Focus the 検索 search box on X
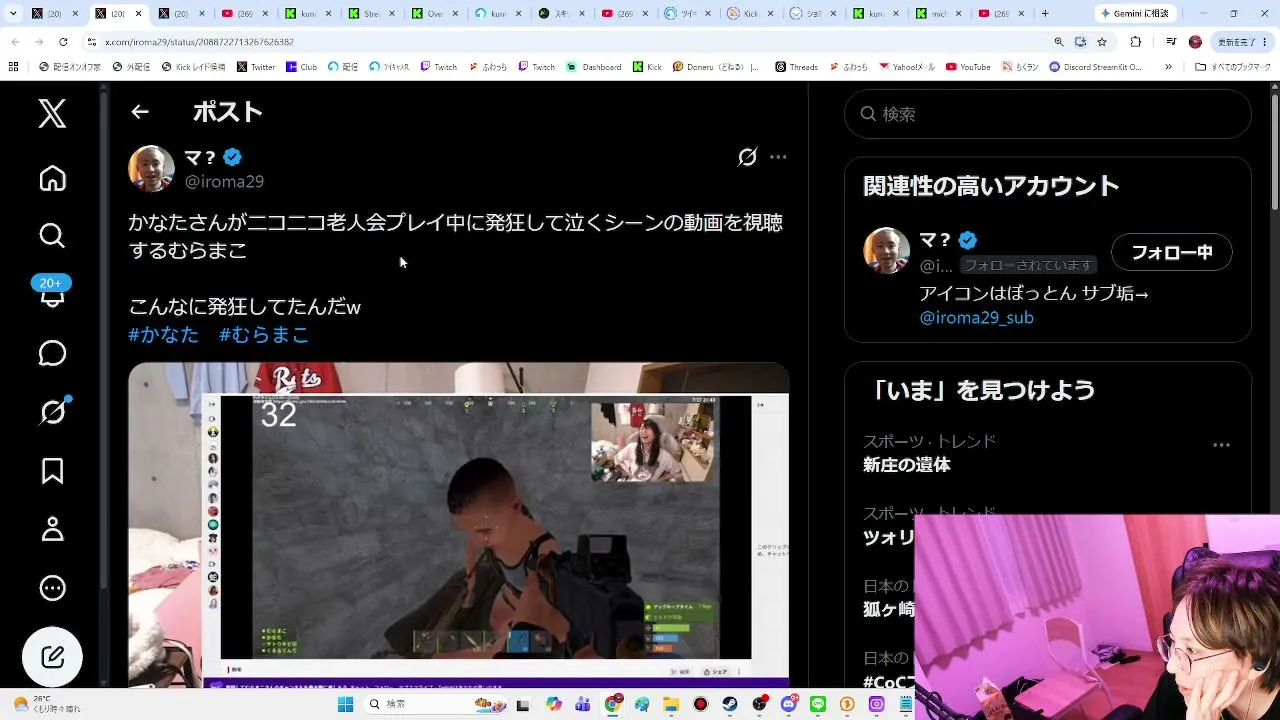The width and height of the screenshot is (1280, 720). click(x=1047, y=114)
